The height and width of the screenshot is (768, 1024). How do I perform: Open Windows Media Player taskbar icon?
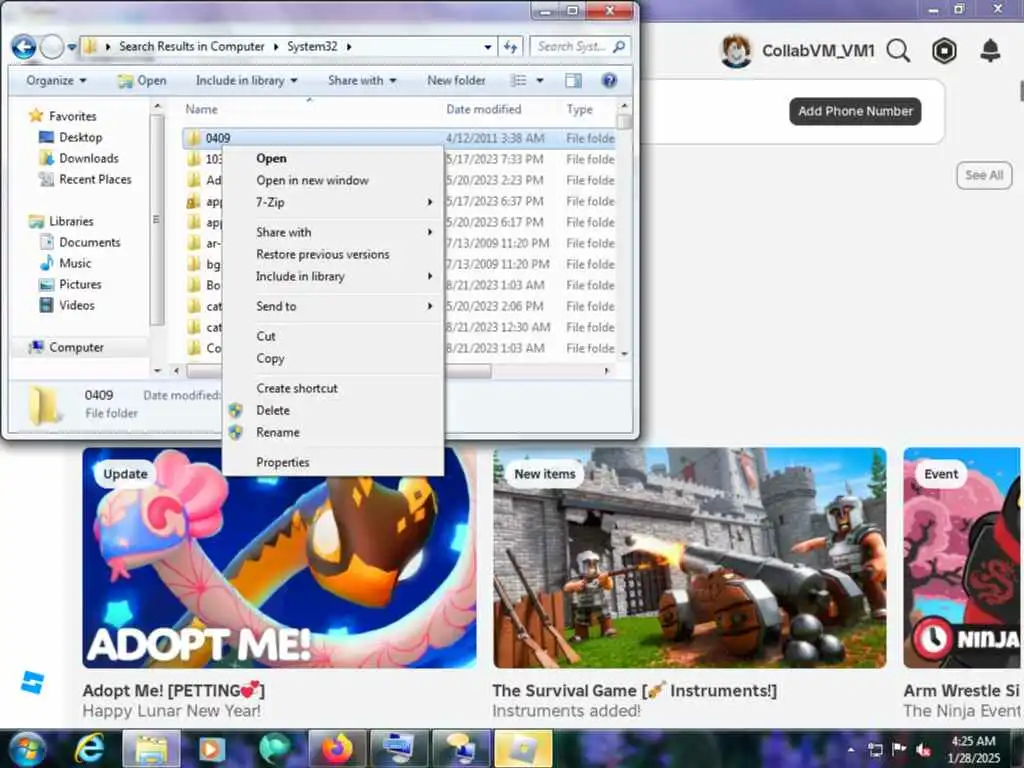(212, 749)
